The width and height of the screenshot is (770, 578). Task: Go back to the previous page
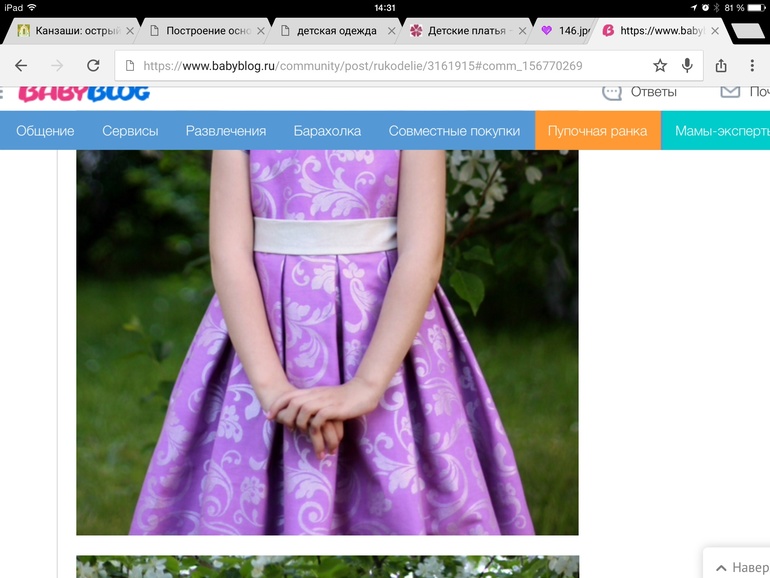[21, 66]
